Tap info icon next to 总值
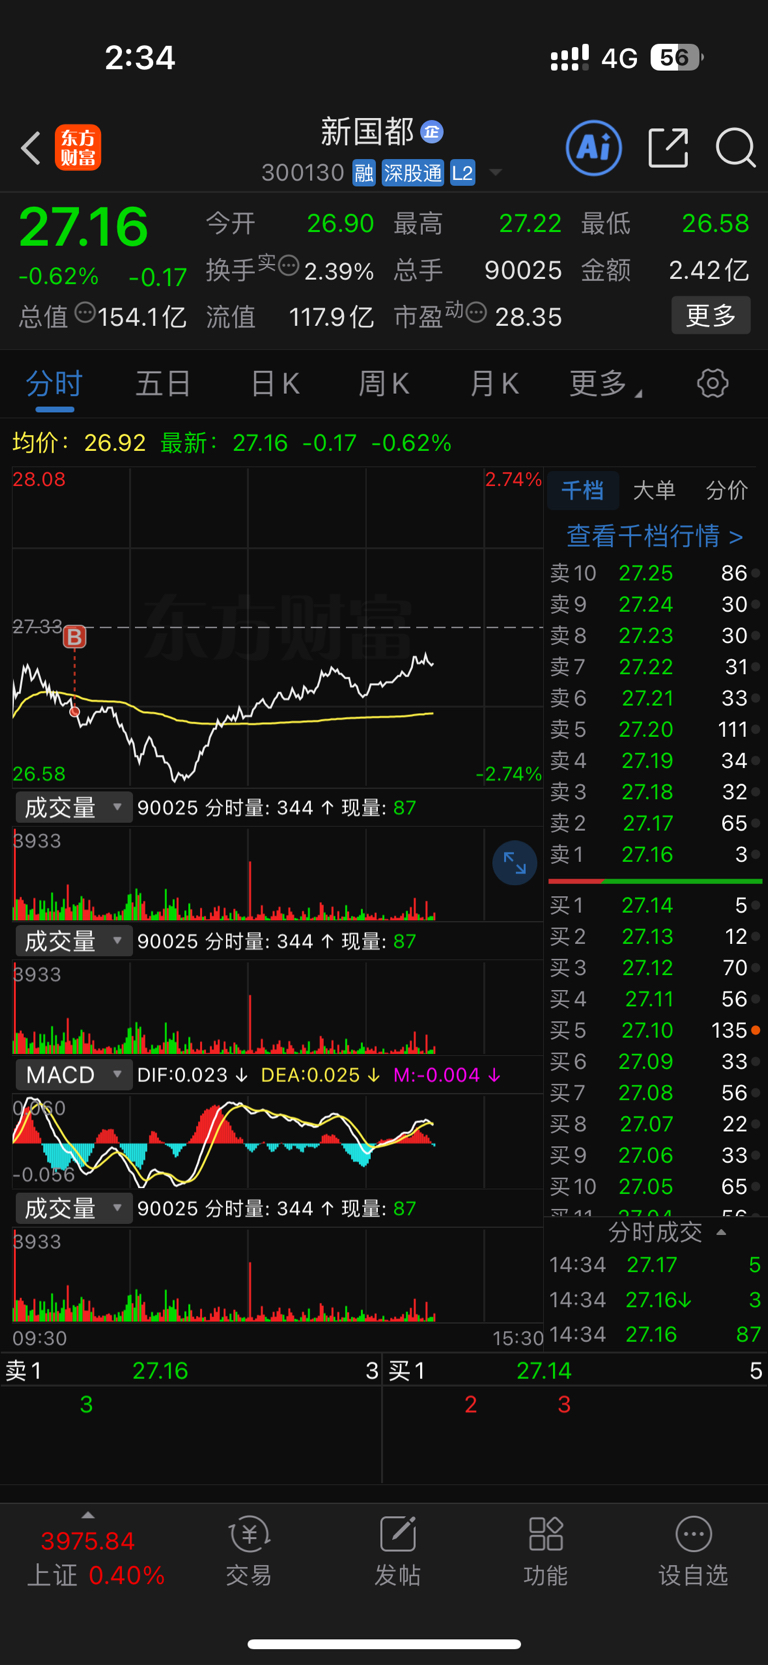Viewport: 769px width, 1665px height. 85,312
